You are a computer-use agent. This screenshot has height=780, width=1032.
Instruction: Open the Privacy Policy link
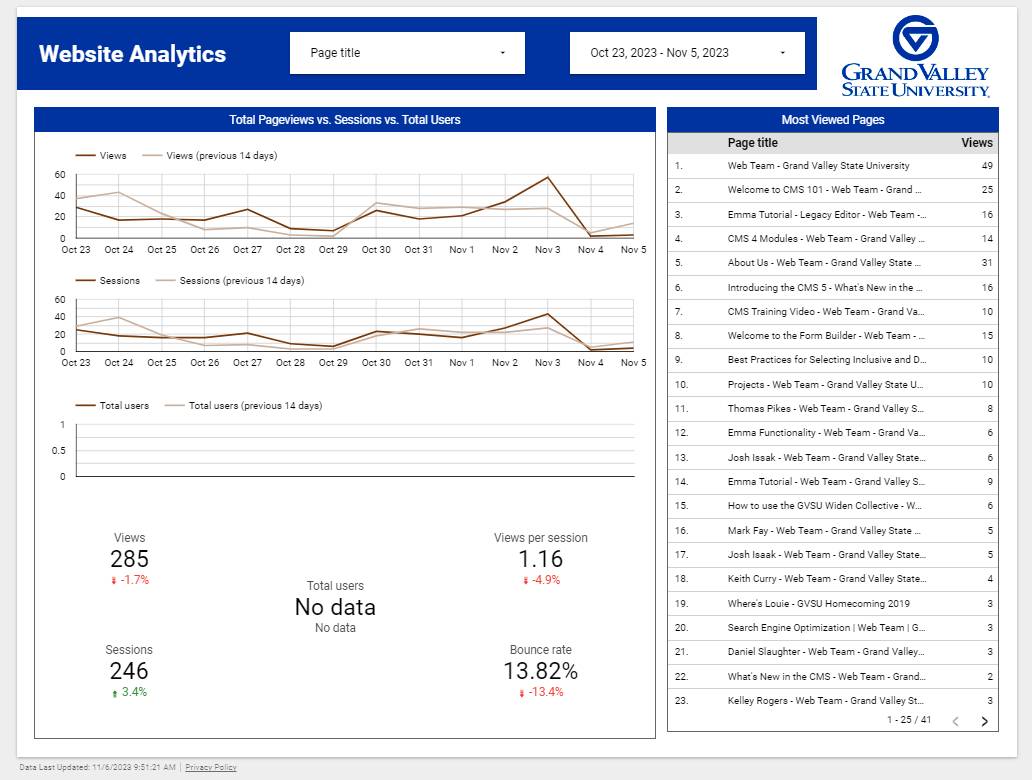[x=211, y=768]
